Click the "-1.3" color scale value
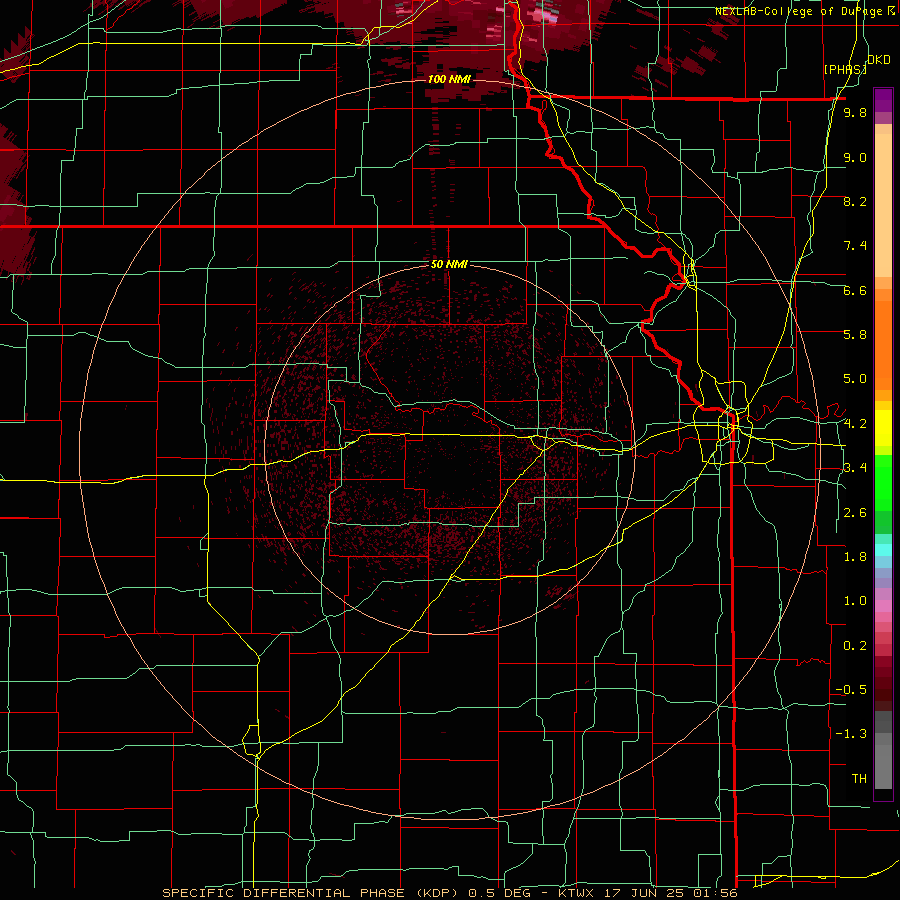Screen dimensions: 900x900 851,734
